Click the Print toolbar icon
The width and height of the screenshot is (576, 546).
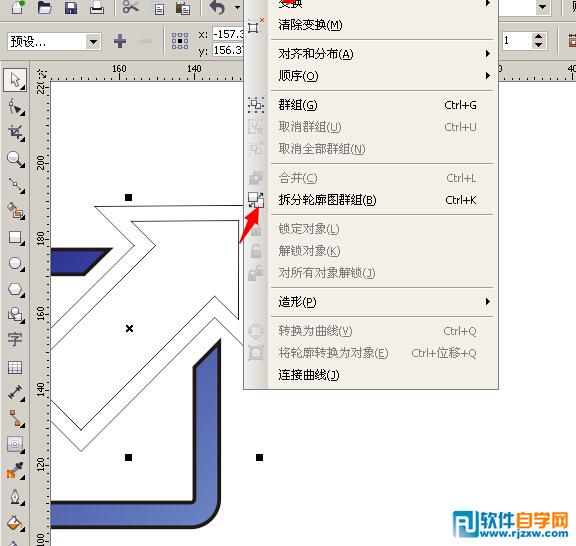pyautogui.click(x=97, y=7)
